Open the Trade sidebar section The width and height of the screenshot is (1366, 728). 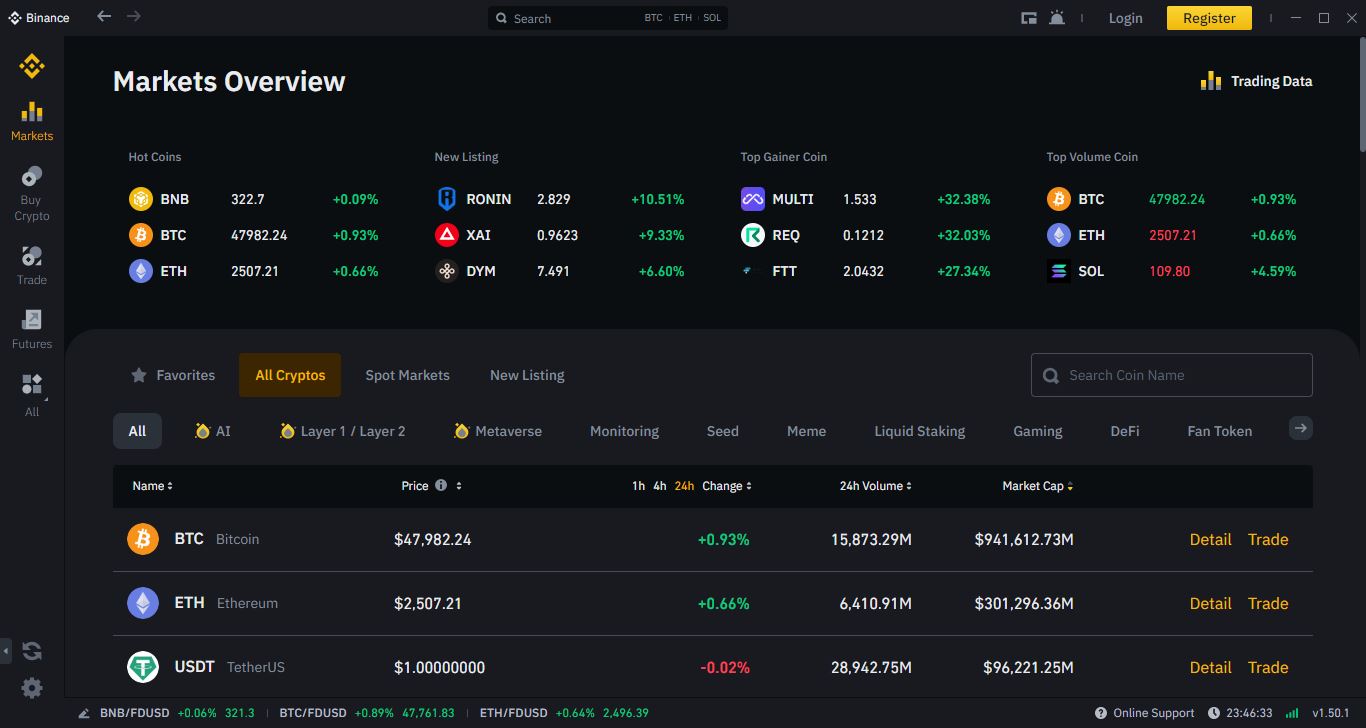32,265
